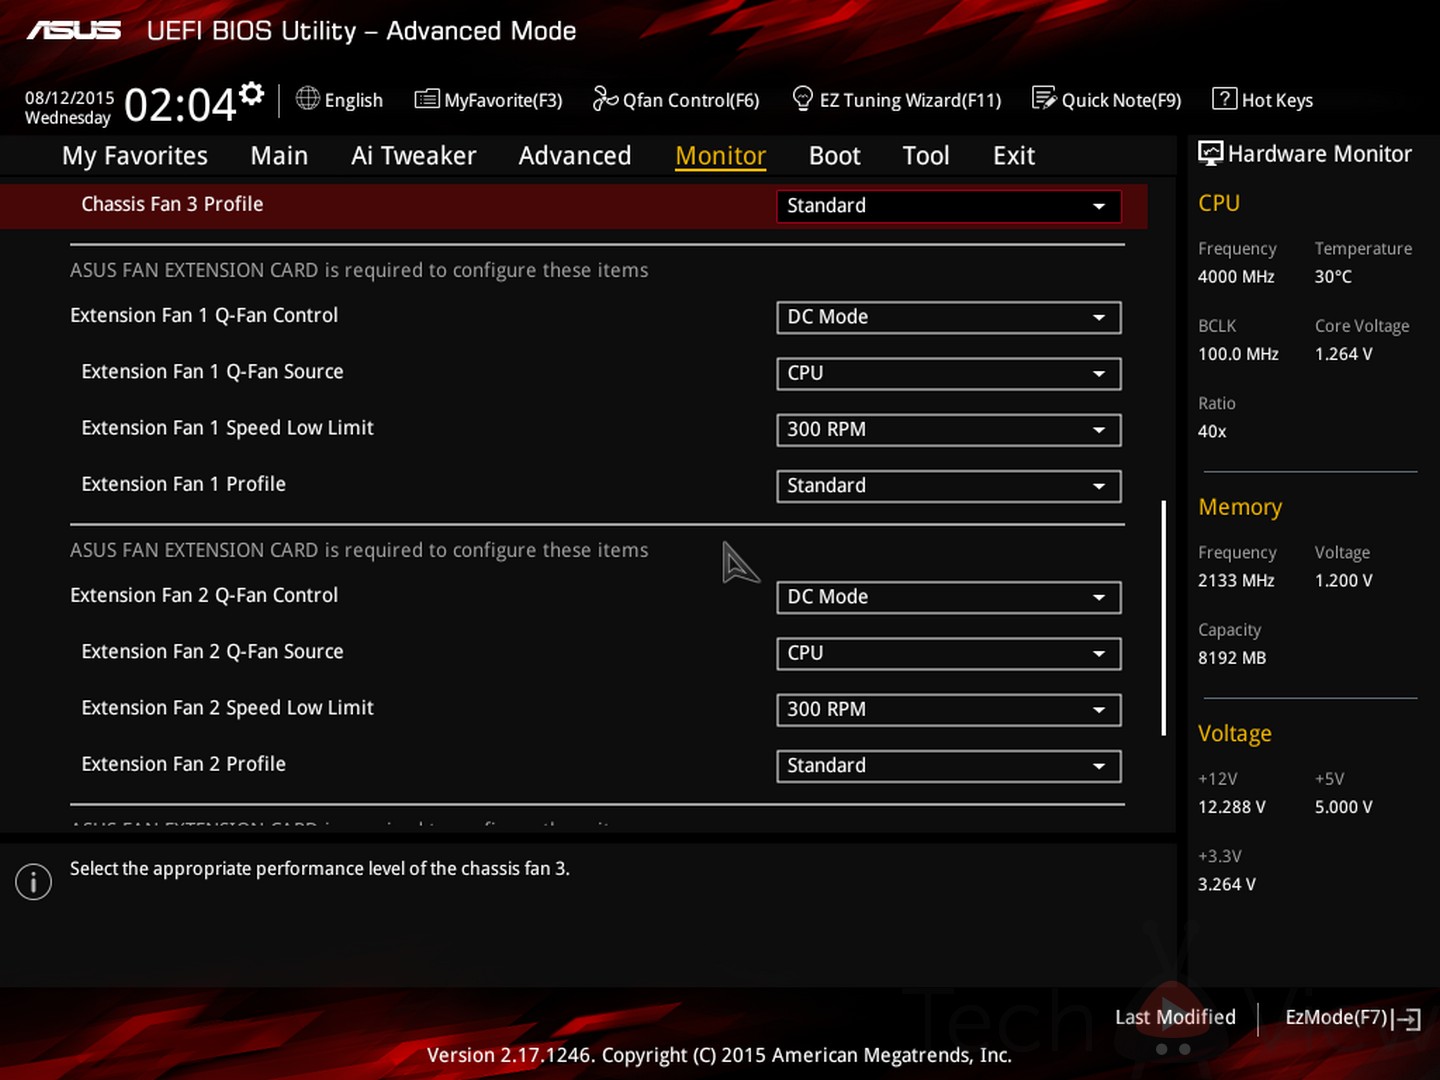Click the info icon in help area
Screen dimensions: 1440x1080
pyautogui.click(x=33, y=881)
